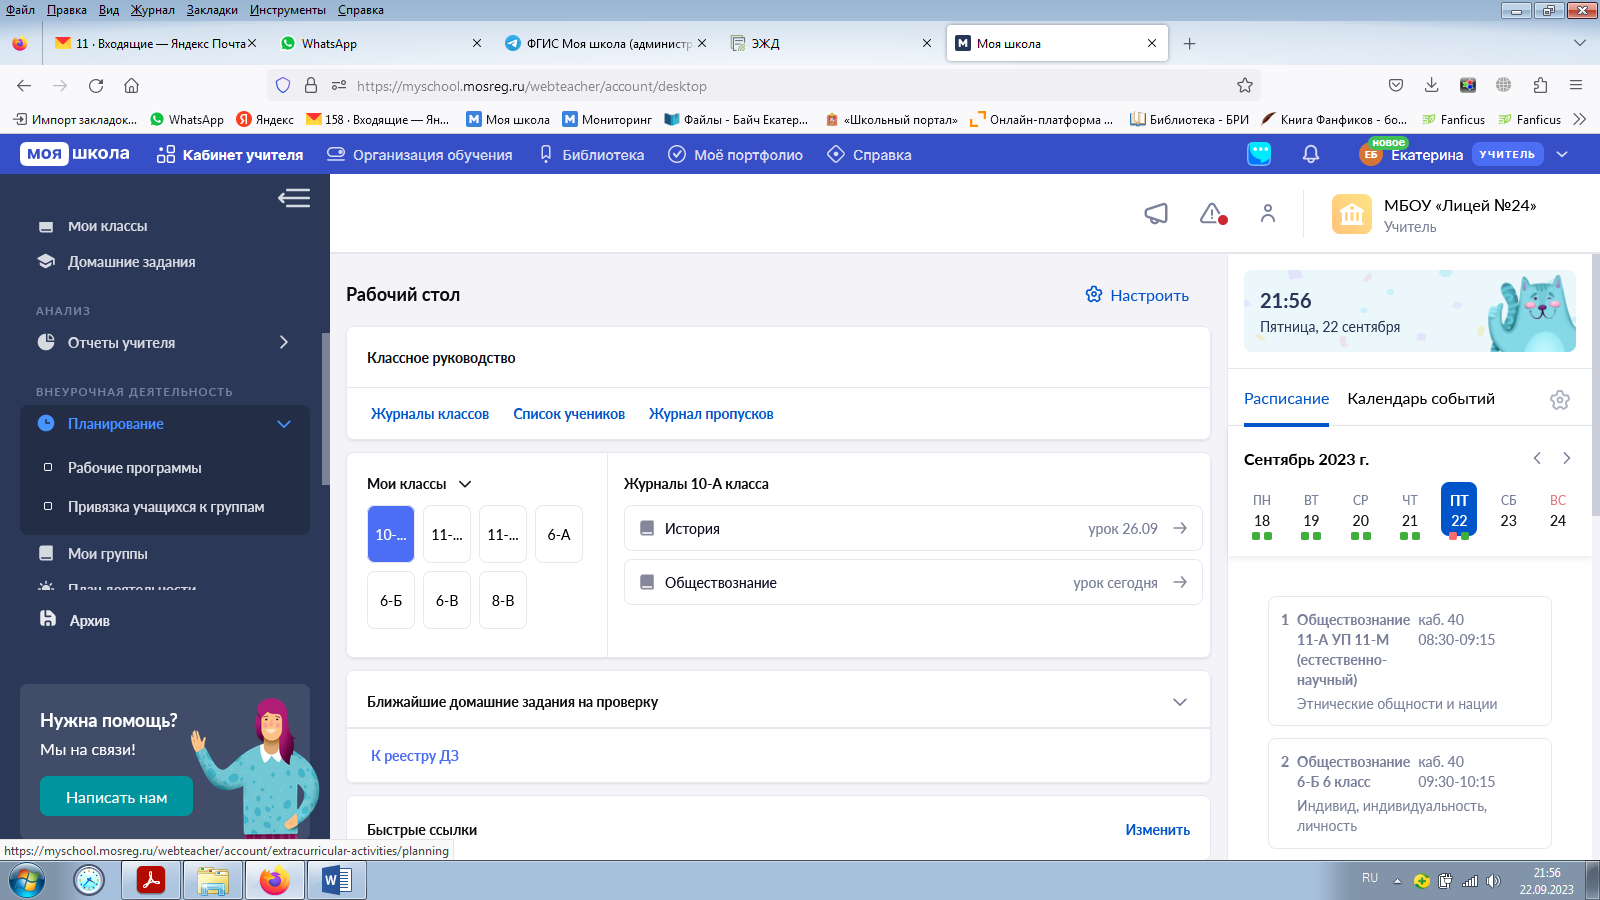Image resolution: width=1600 pixels, height=900 pixels.
Task: Expand Отчеты учителя section
Action: coord(284,342)
